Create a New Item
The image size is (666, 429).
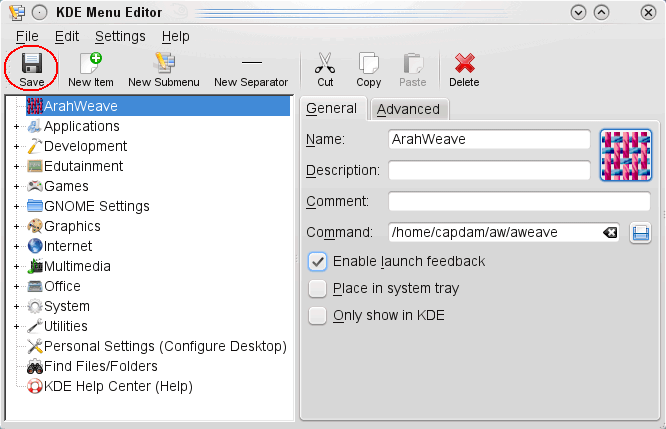pos(91,70)
